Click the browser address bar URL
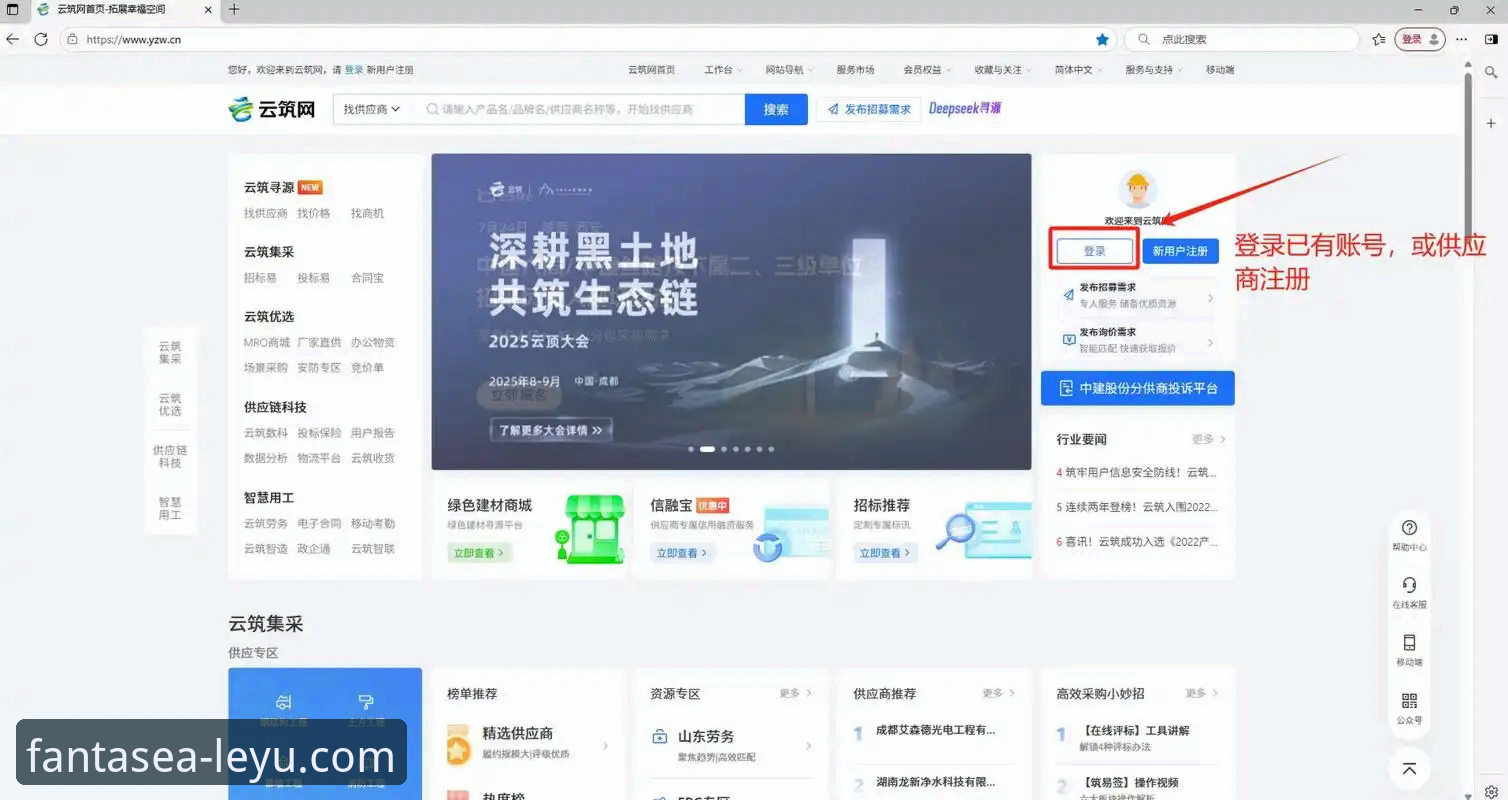This screenshot has height=800, width=1508. pyautogui.click(x=133, y=39)
